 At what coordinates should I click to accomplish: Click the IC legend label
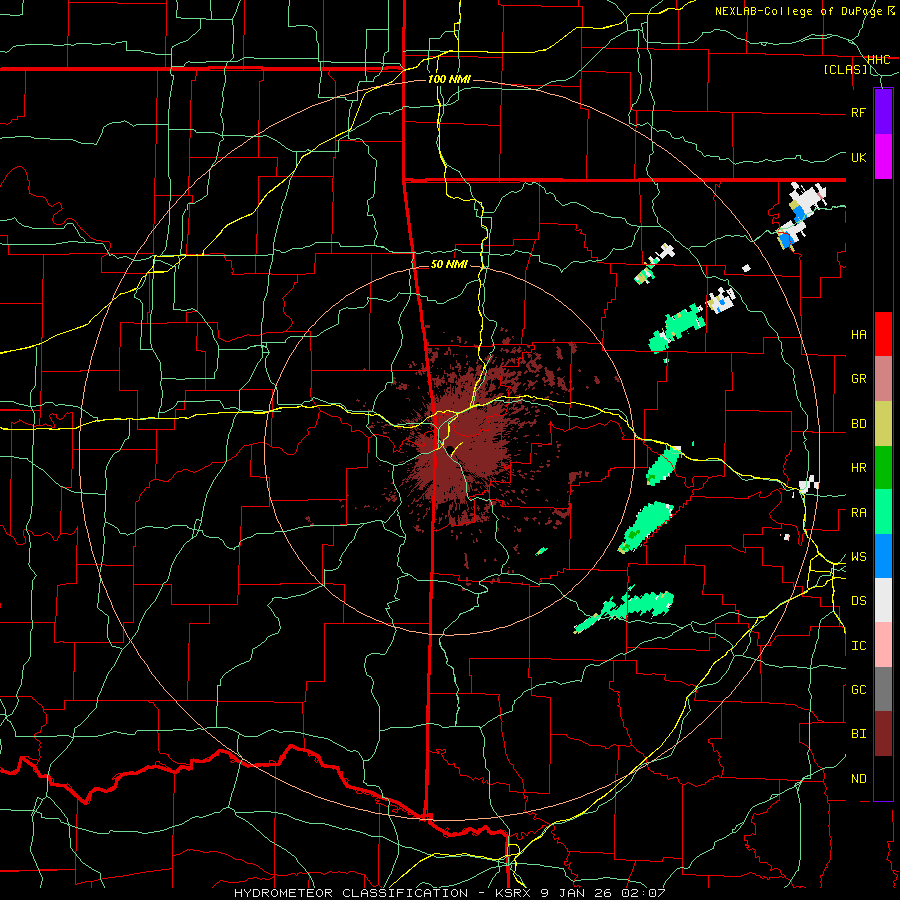tap(858, 646)
